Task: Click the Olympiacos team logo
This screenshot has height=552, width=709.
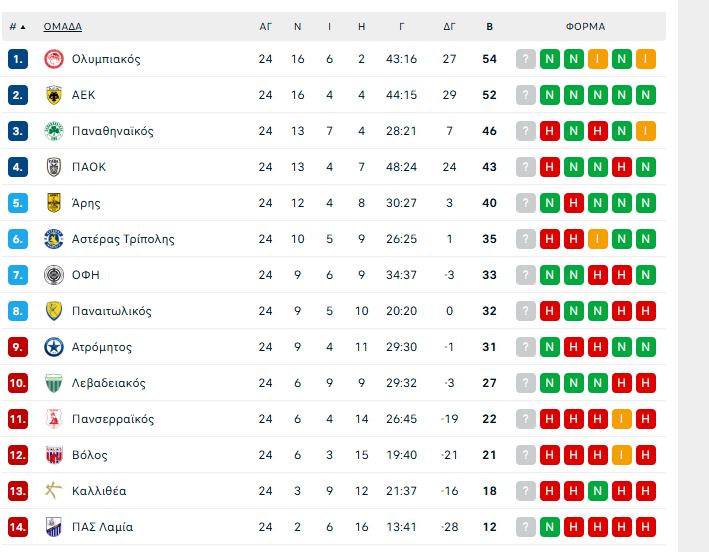Action: click(53, 59)
